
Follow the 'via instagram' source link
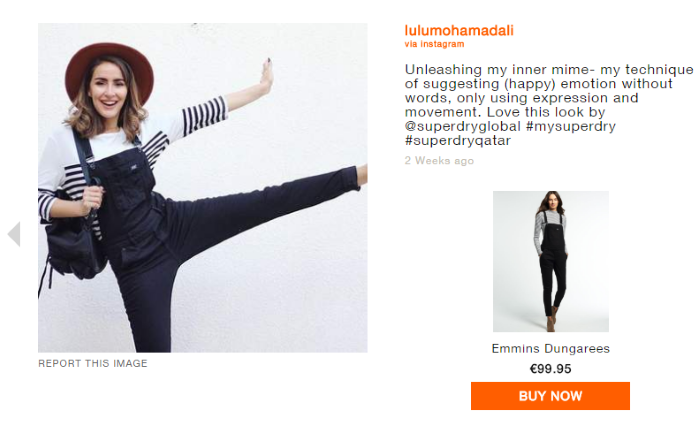click(x=434, y=44)
